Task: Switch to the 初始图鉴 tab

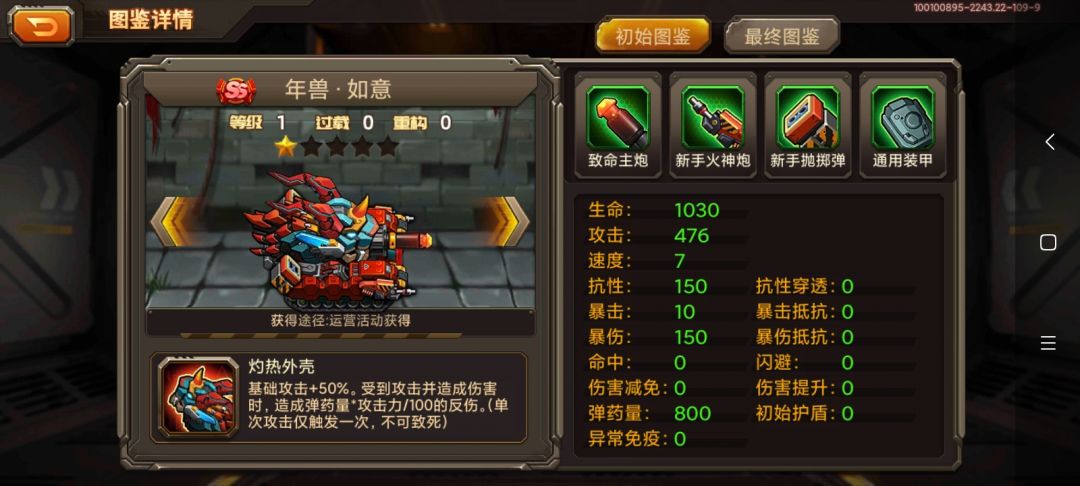Action: point(653,35)
